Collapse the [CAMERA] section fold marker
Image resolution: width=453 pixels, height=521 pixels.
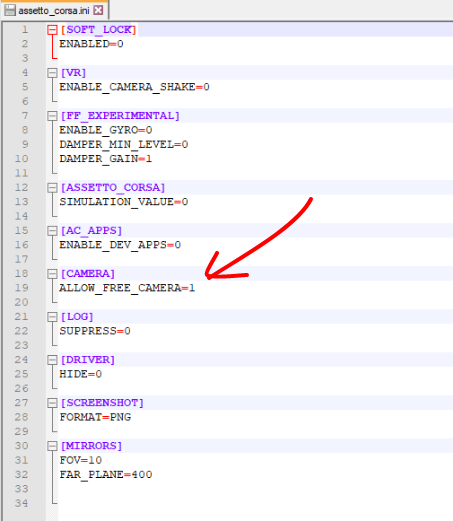(52, 274)
